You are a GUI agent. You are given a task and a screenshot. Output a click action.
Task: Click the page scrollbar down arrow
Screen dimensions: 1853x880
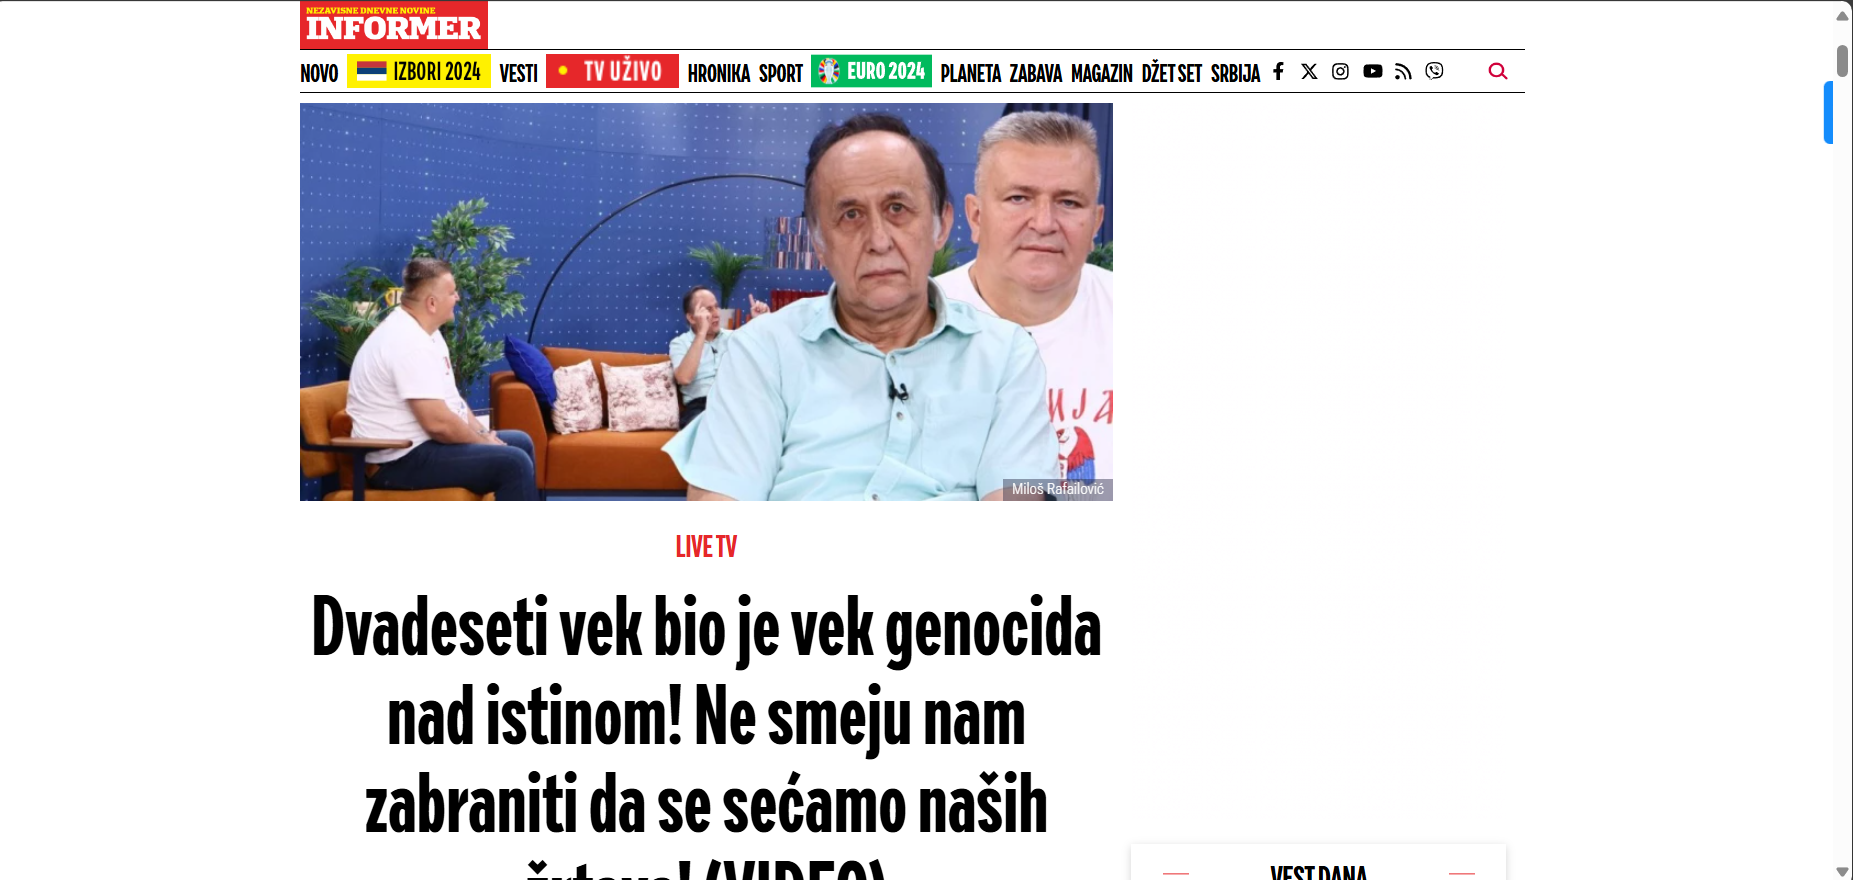1842,871
